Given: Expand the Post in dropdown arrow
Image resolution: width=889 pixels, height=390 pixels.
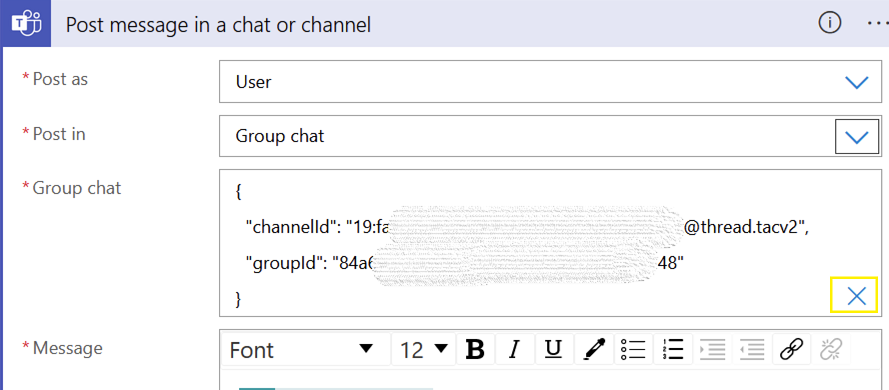Looking at the screenshot, I should (857, 137).
